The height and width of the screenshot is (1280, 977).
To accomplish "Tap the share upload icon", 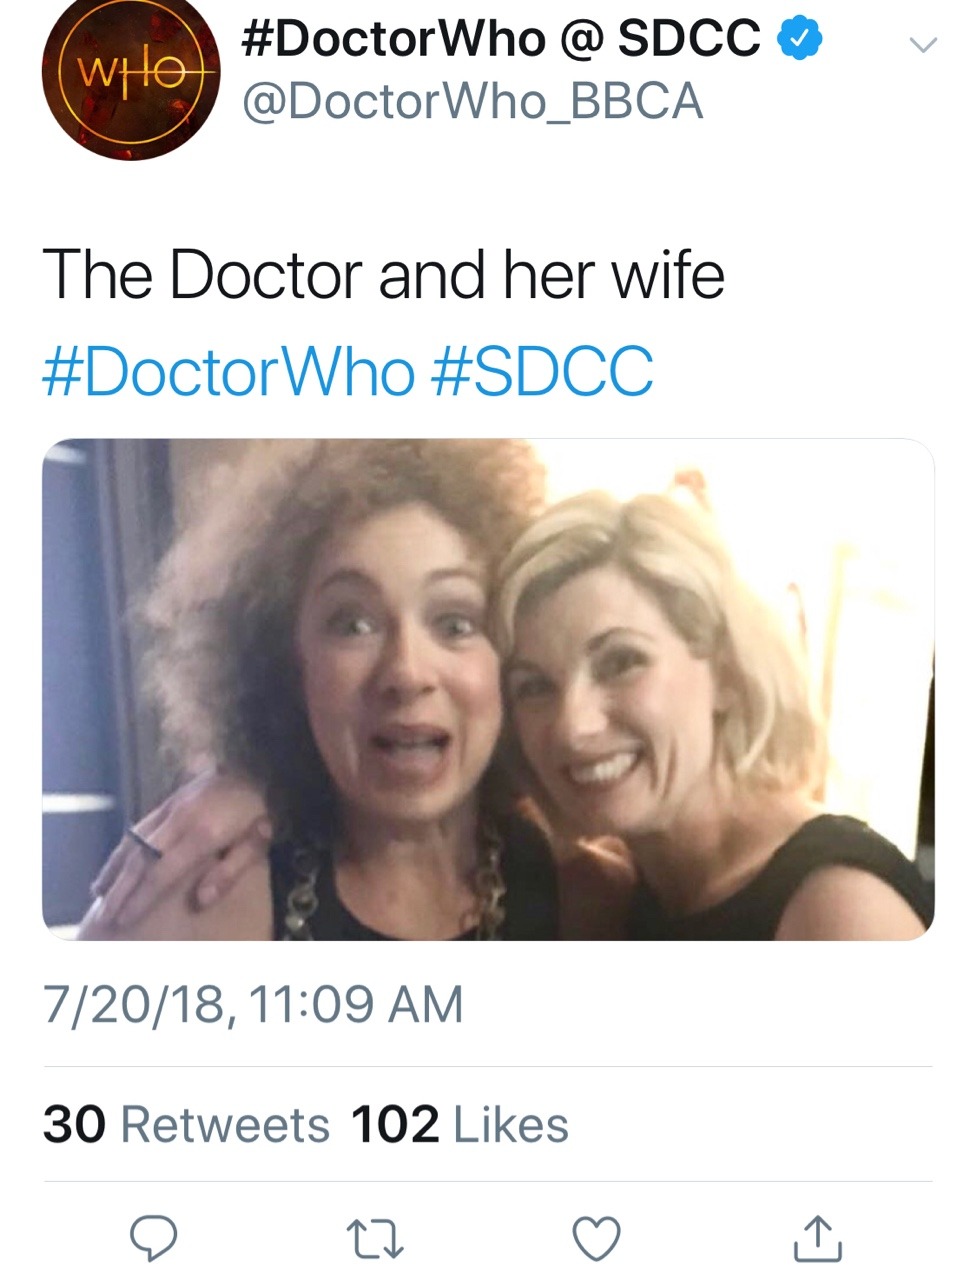I will point(817,1238).
